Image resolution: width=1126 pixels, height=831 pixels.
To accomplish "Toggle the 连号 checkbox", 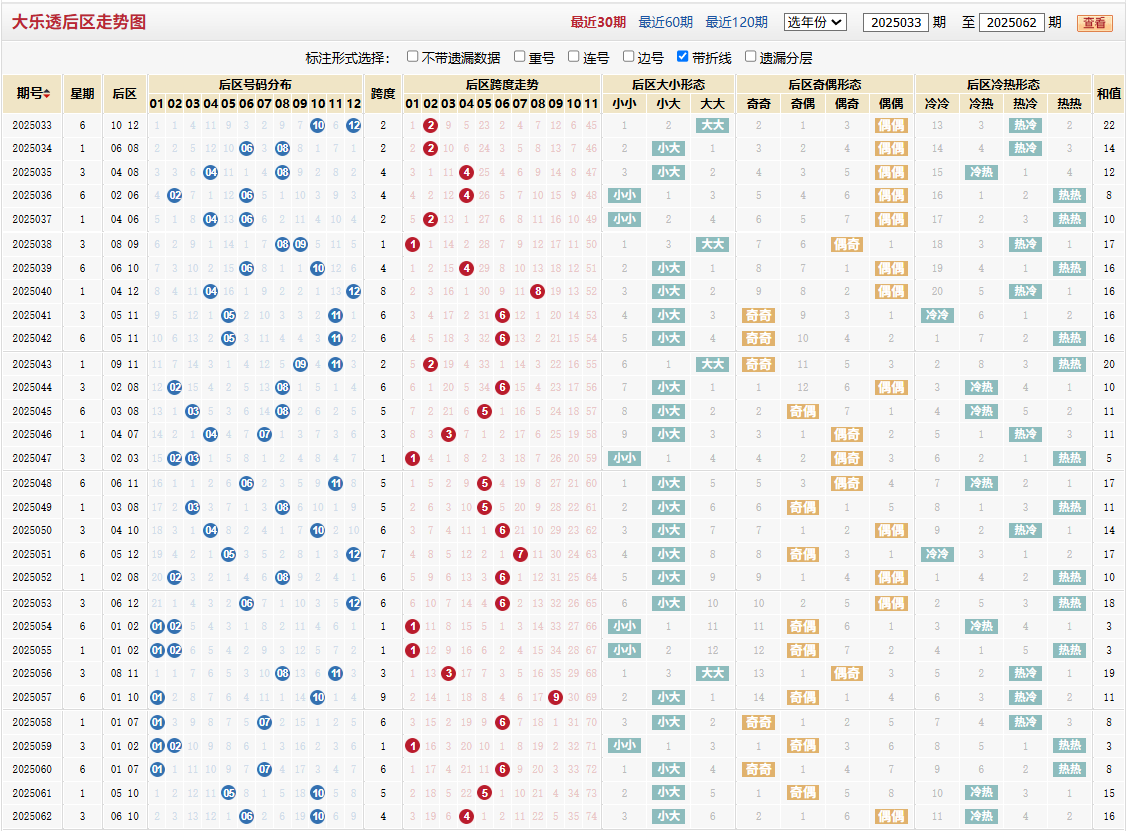I will tap(573, 56).
